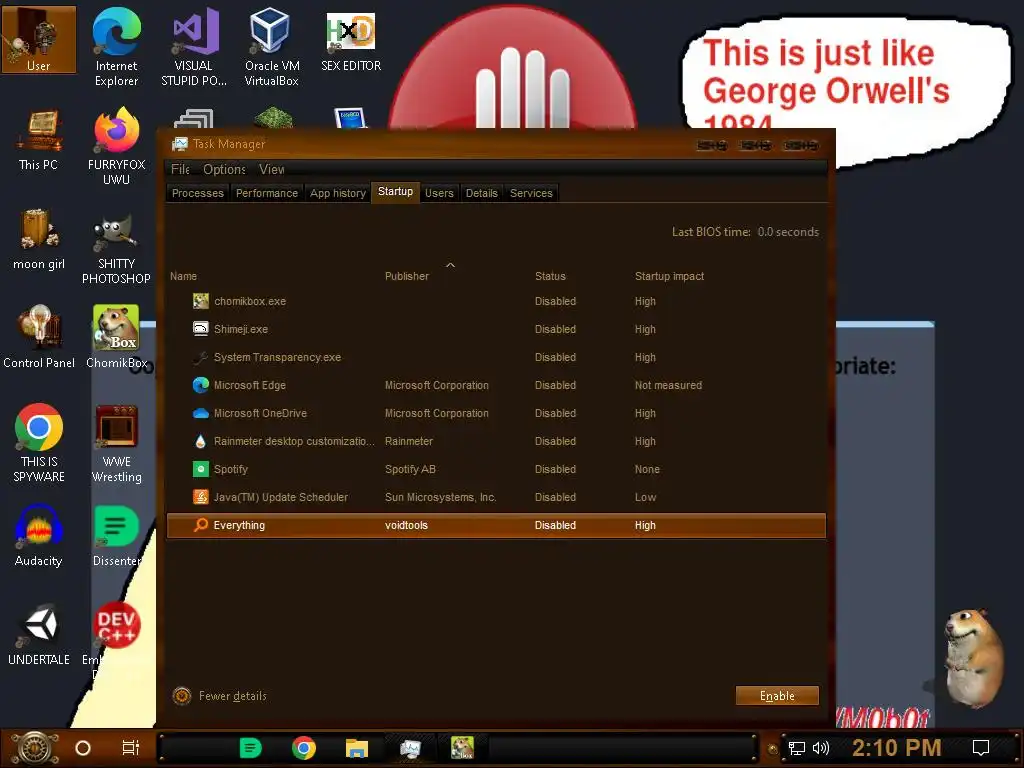Click the 2:10 PM taskbar clock
This screenshot has height=768, width=1024.
point(897,748)
